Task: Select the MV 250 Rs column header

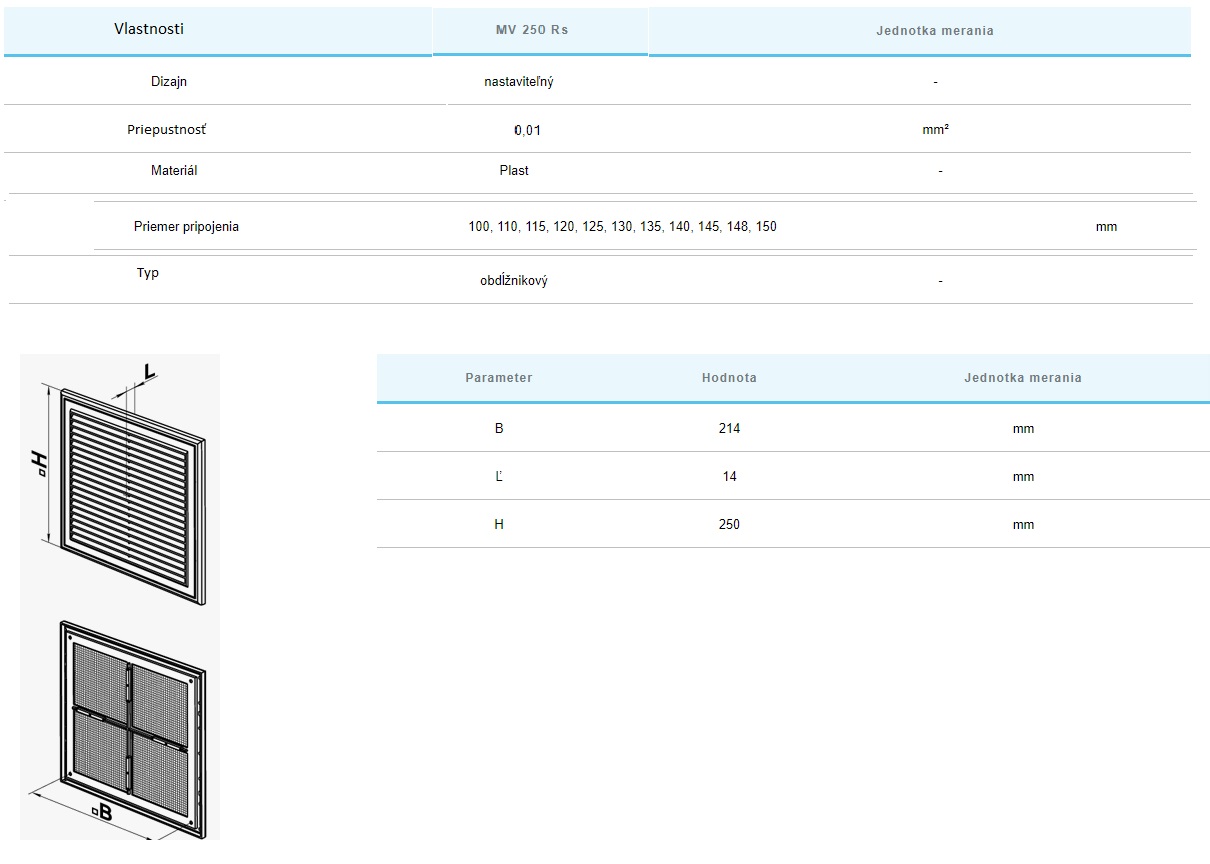Action: pyautogui.click(x=531, y=30)
